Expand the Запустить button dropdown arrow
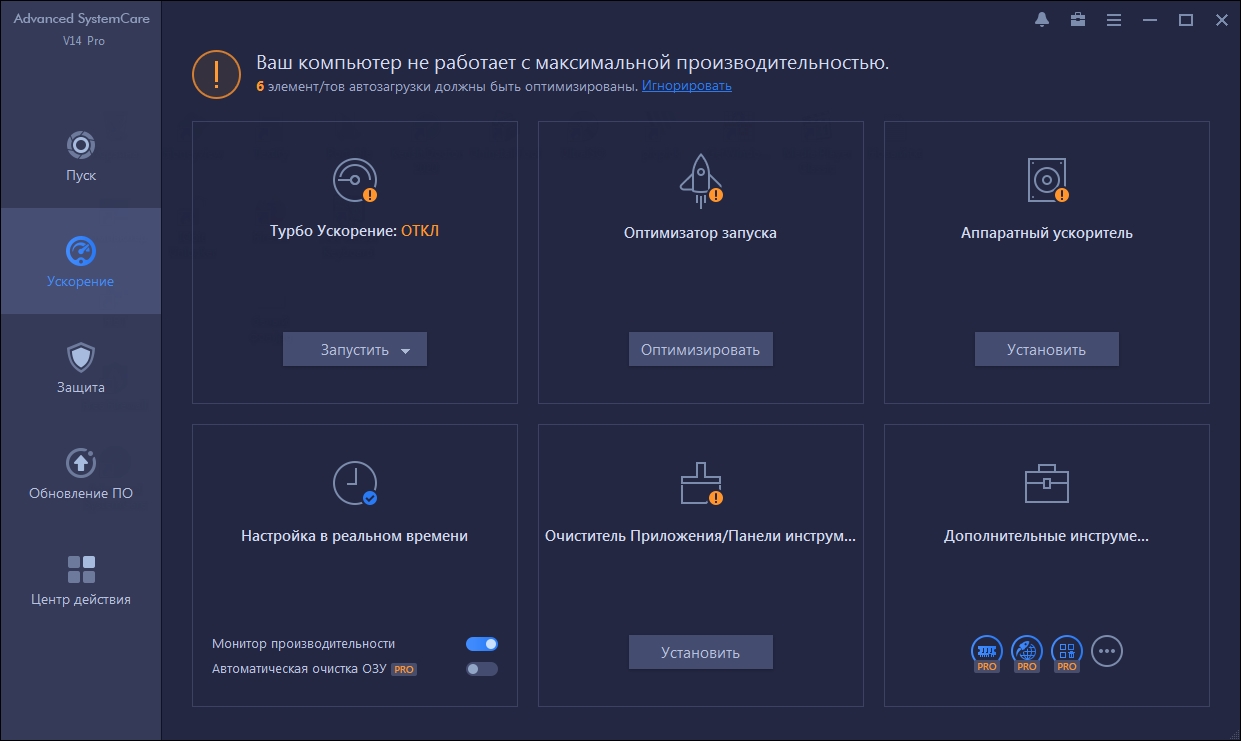The width and height of the screenshot is (1241, 741). tap(405, 351)
